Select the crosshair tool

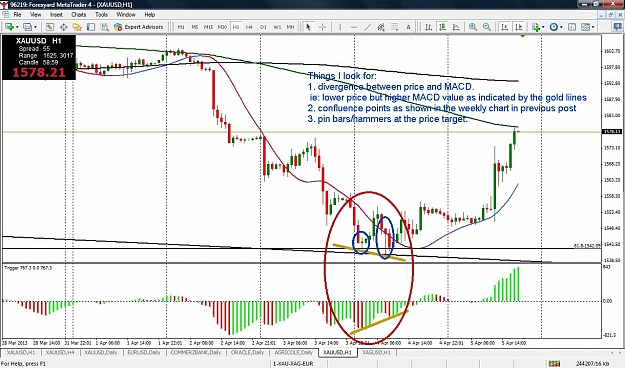pos(322,27)
